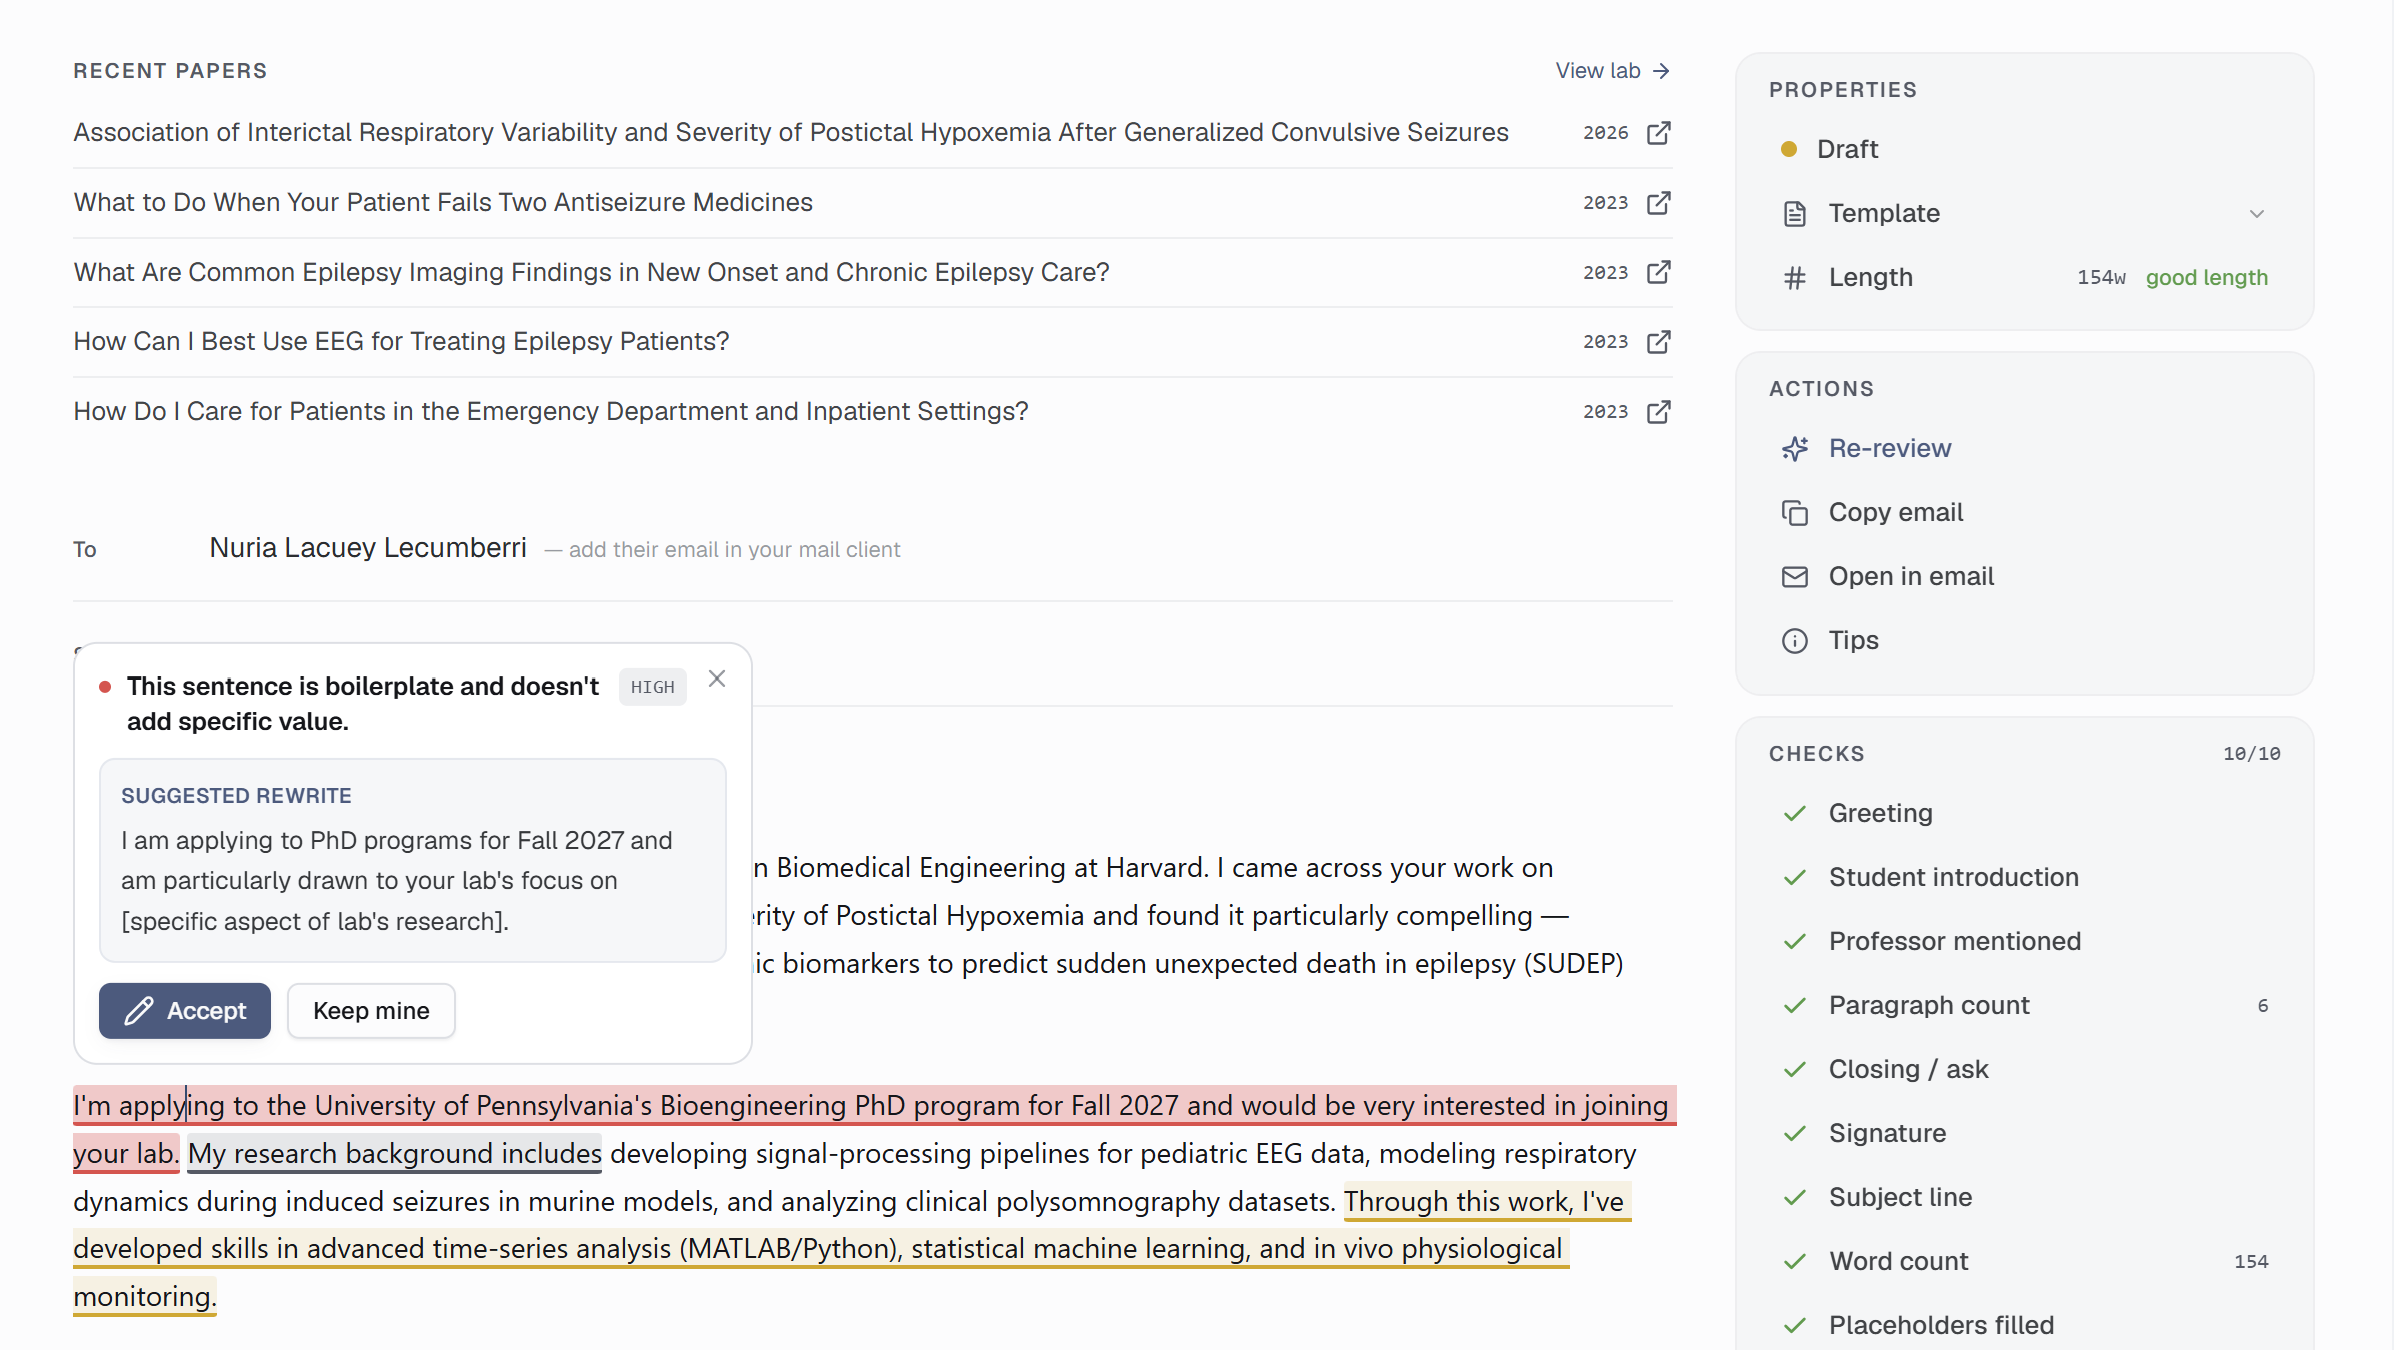Choose Keep mine for the sentence
Image resolution: width=2394 pixels, height=1350 pixels.
coord(371,1011)
